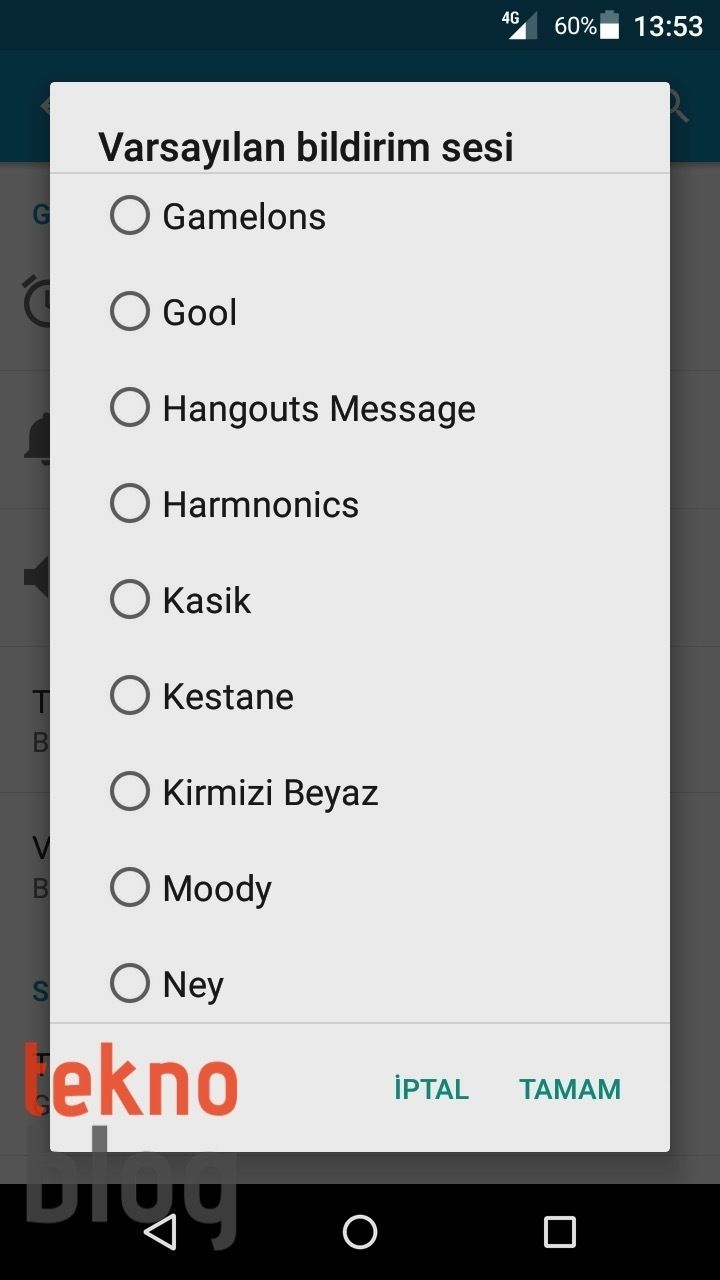
Task: Tap the clock showing 13:53
Action: [668, 26]
